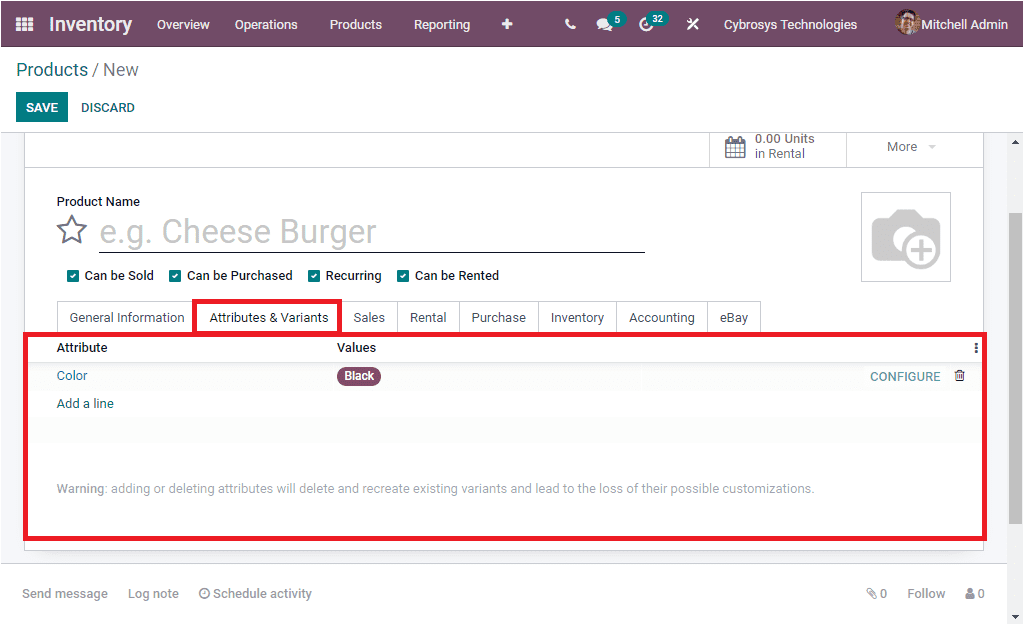1024x625 pixels.
Task: Open the apps grid menu
Action: (x=24, y=24)
